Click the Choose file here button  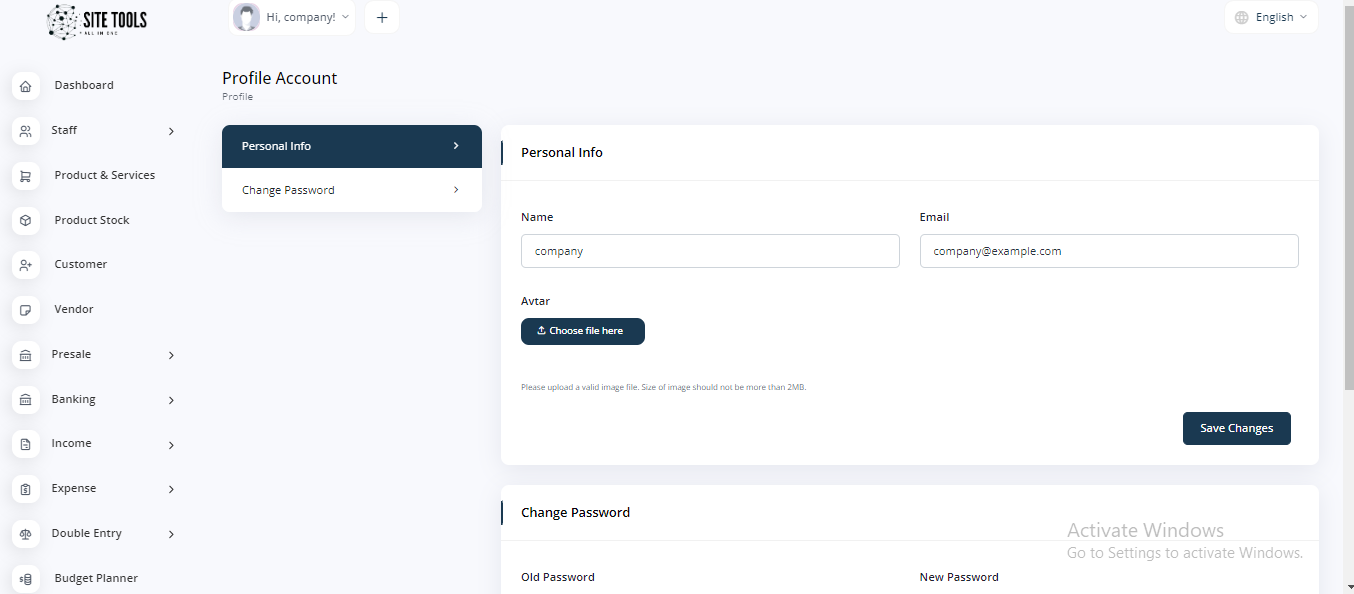(x=582, y=331)
